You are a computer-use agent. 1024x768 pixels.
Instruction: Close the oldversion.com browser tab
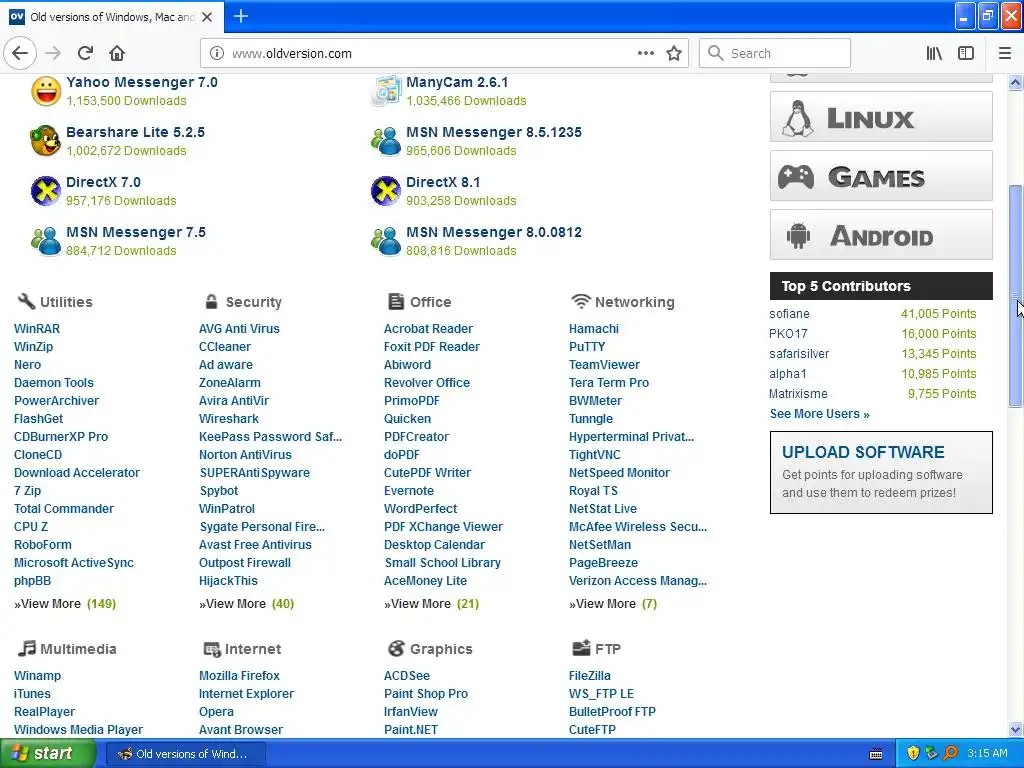point(207,17)
